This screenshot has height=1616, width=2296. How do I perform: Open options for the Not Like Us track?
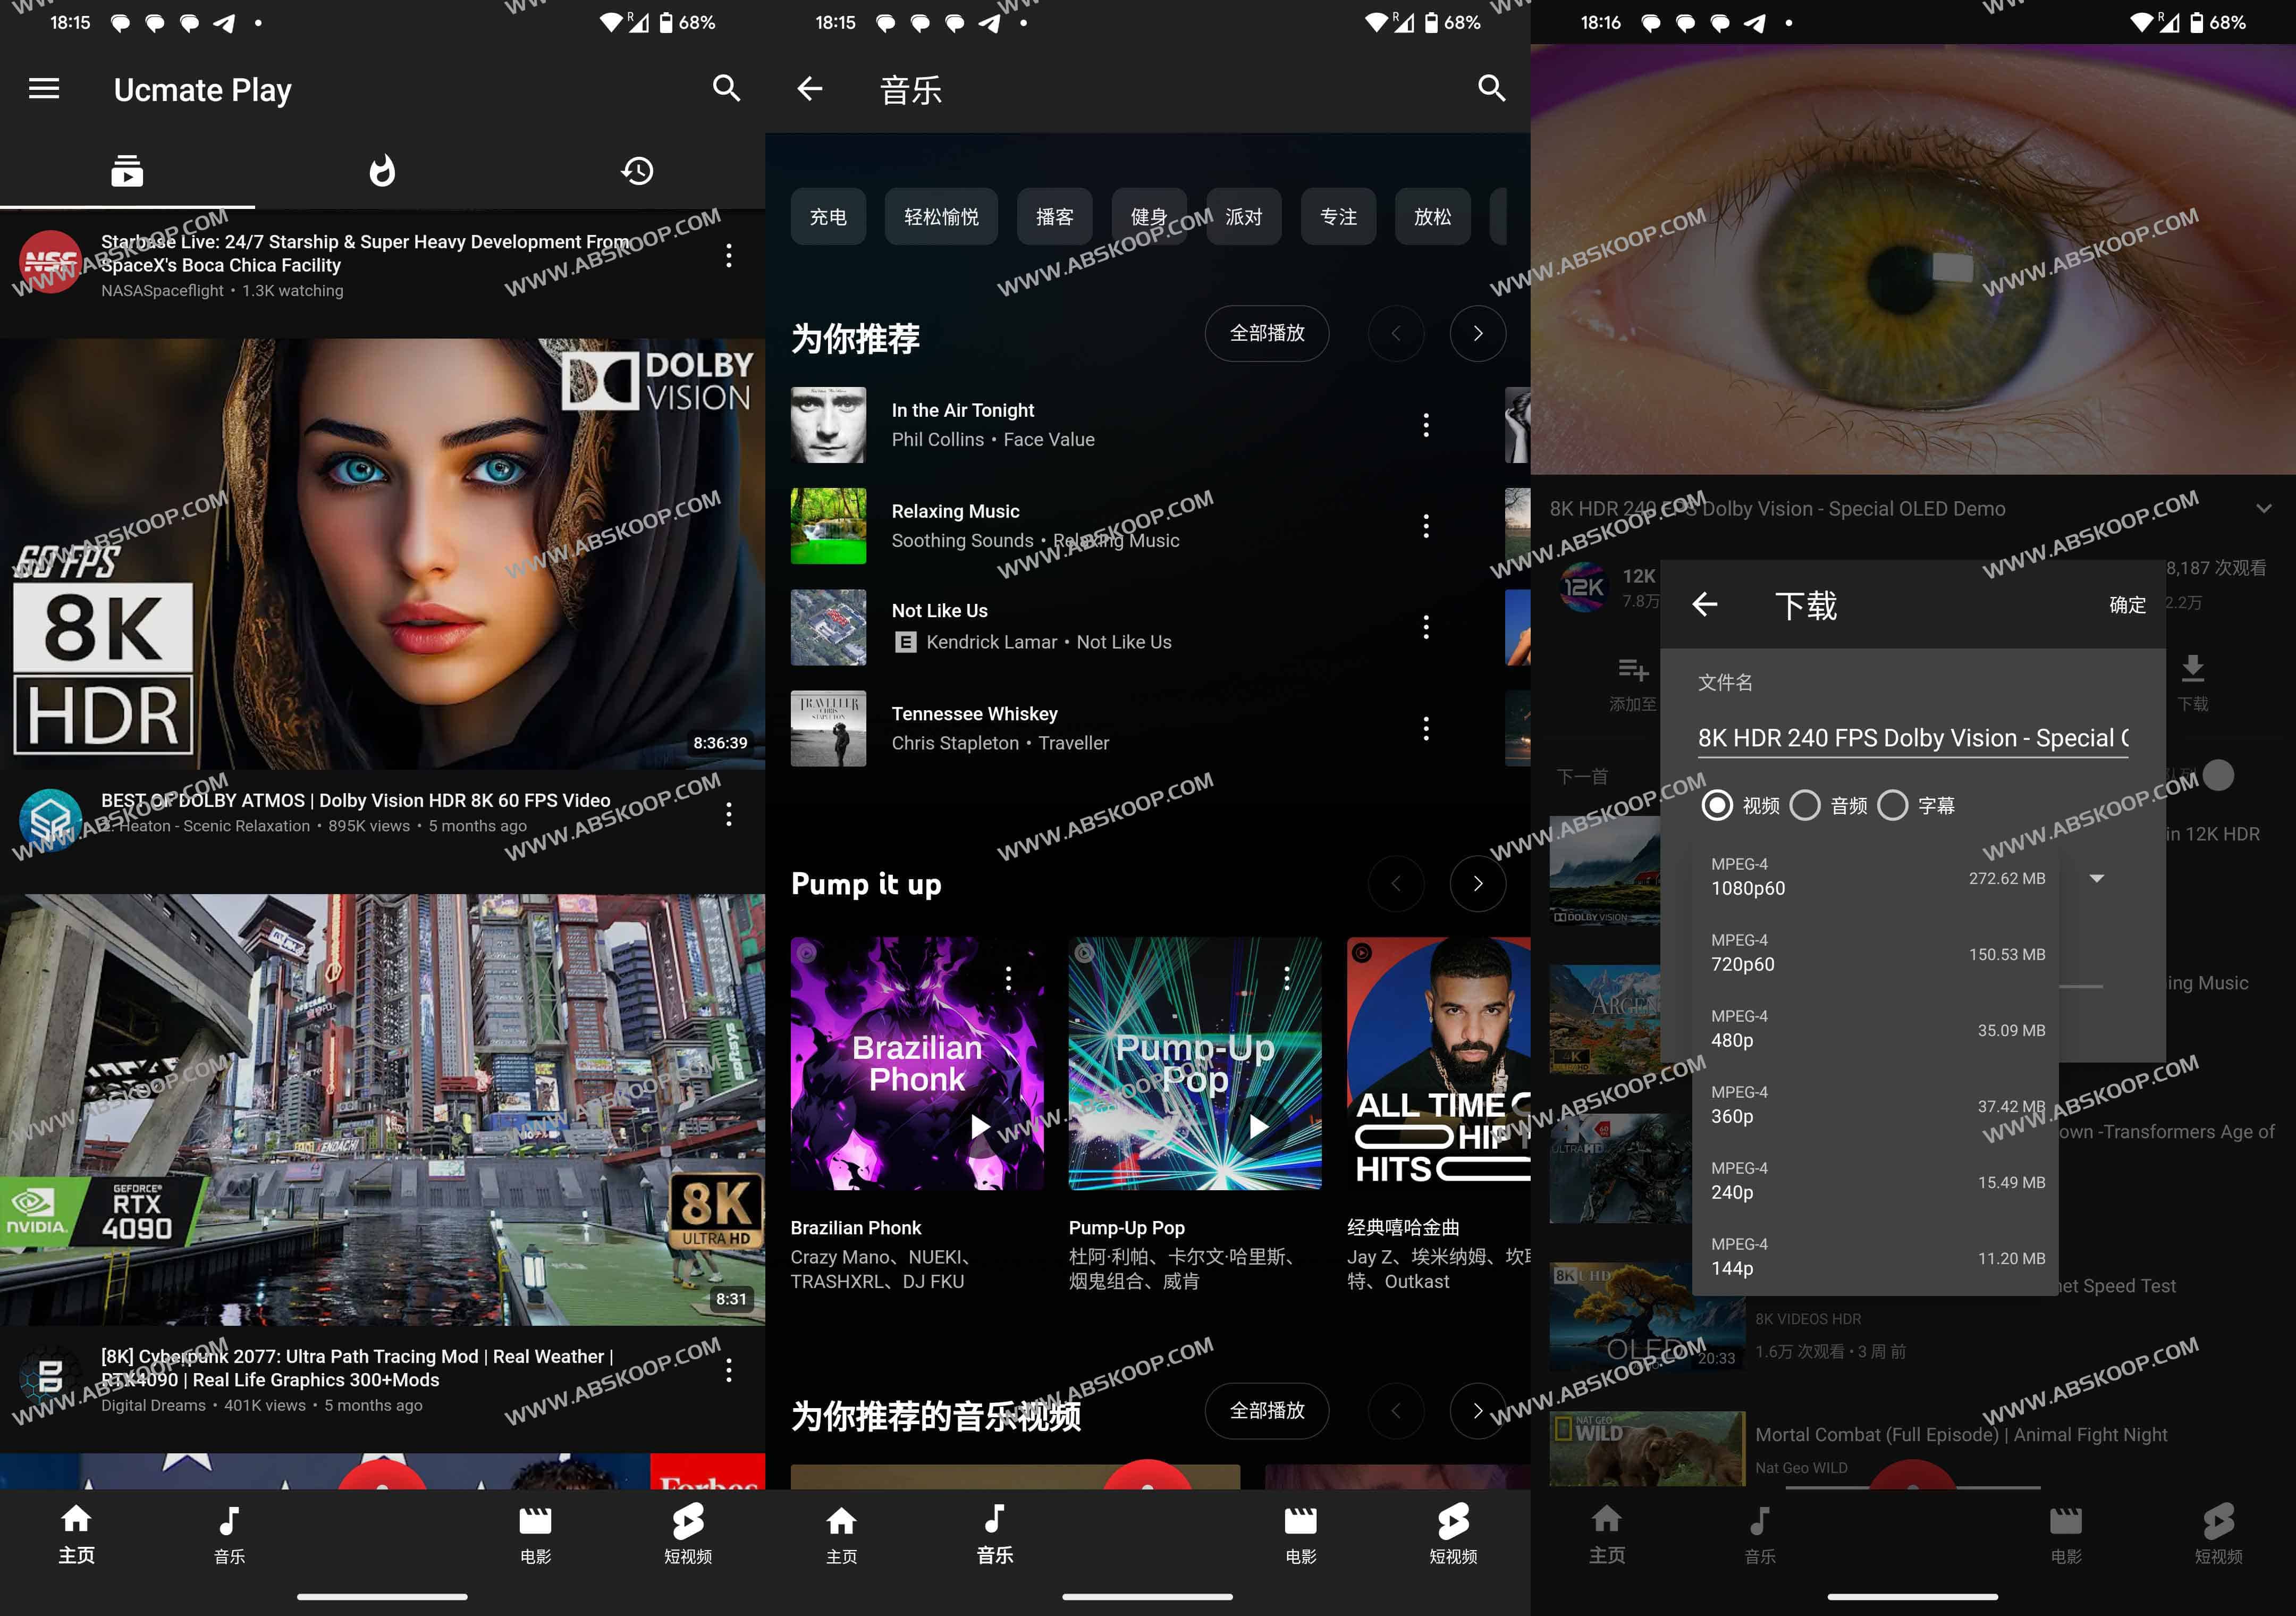[x=1426, y=627]
